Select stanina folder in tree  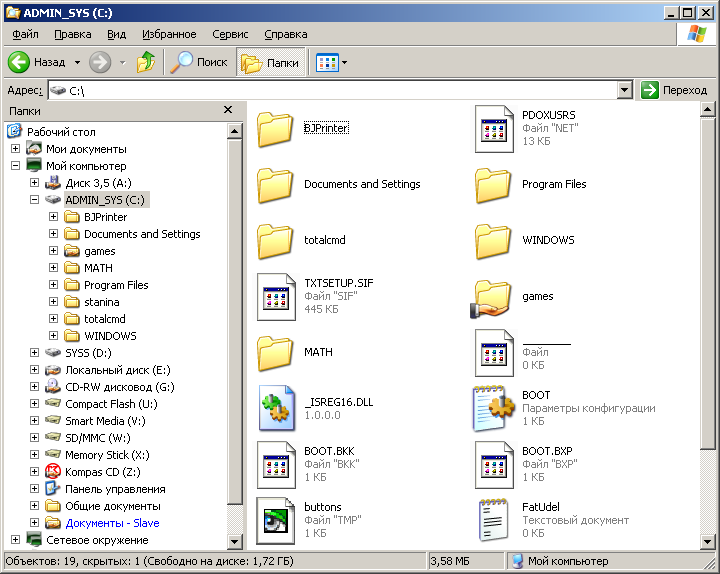coord(101,302)
